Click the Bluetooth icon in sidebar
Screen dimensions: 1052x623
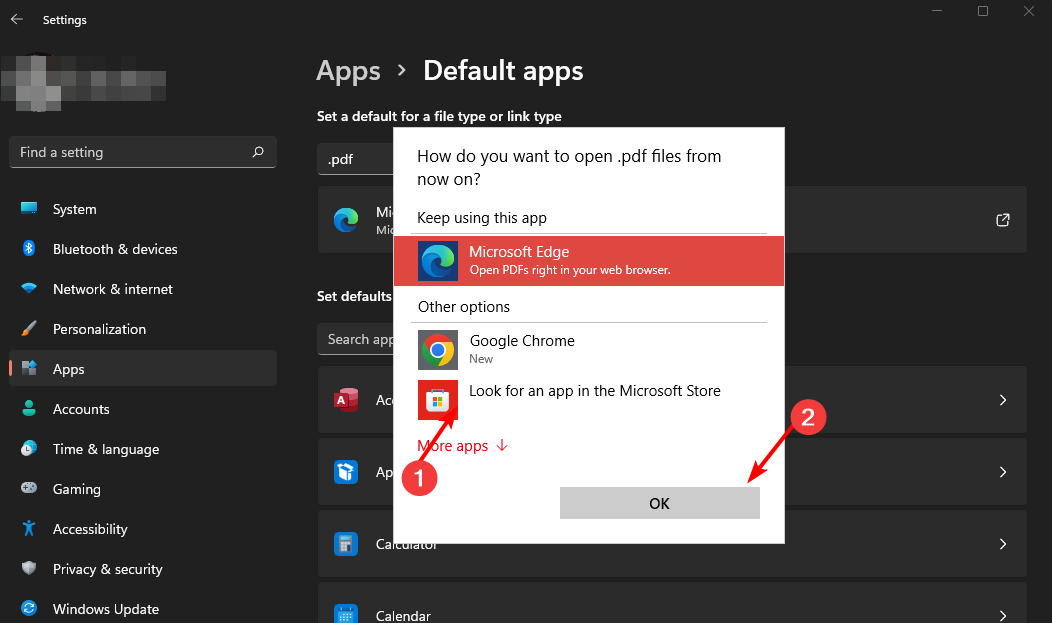click(29, 249)
